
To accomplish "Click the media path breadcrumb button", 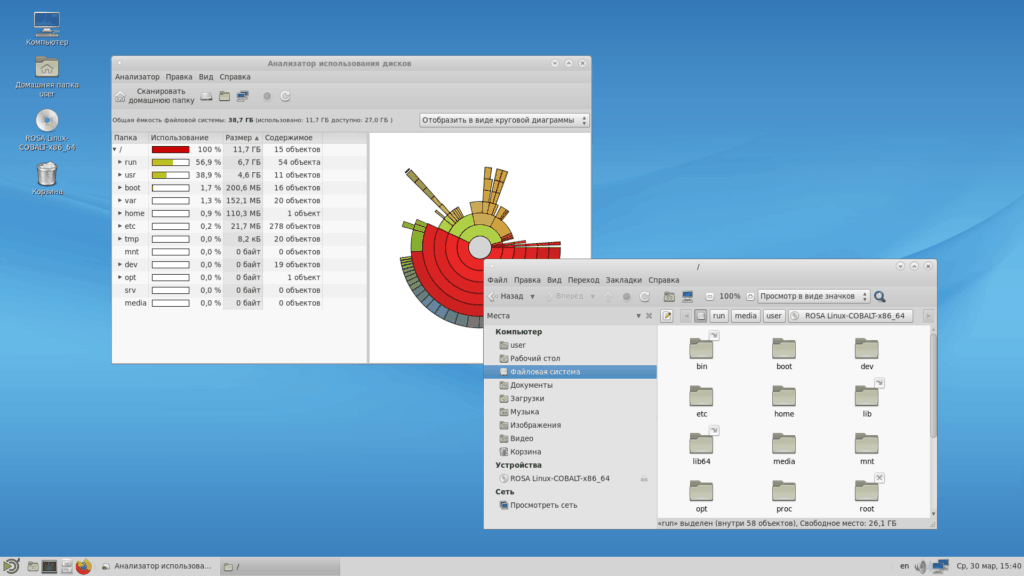I will coord(745,316).
